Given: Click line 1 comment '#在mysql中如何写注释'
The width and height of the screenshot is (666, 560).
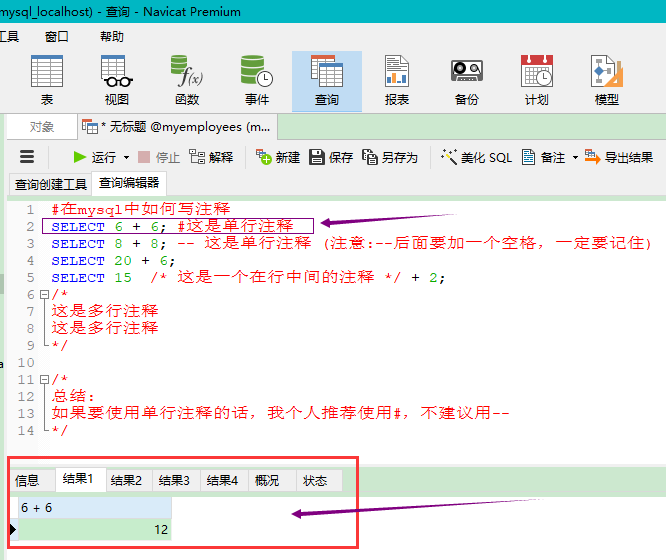Looking at the screenshot, I should [141, 209].
